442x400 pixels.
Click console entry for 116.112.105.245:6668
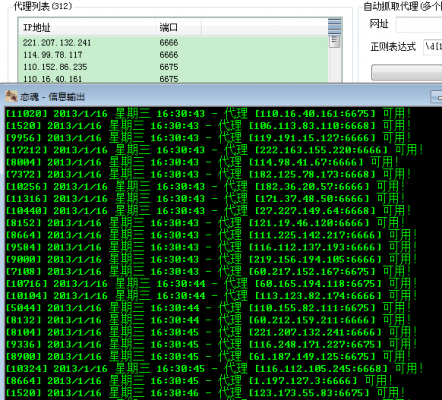coord(214,369)
